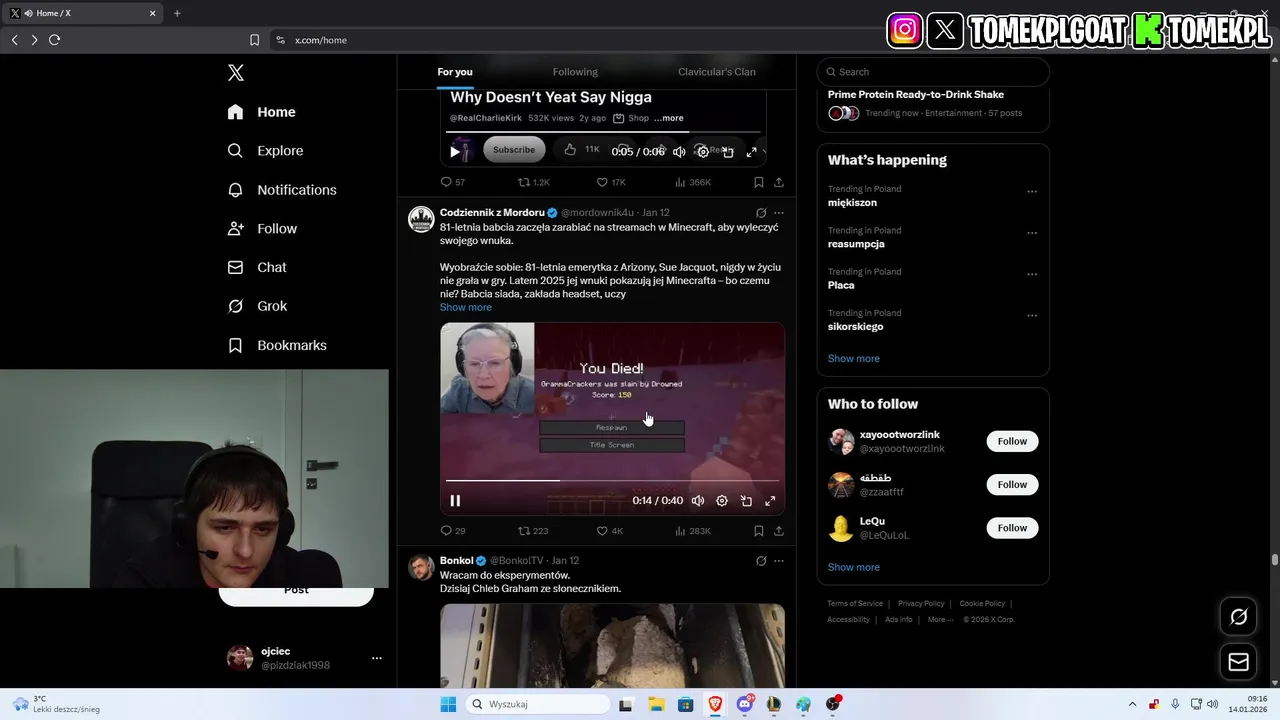Open more options for Płaca trend
Screen dimensions: 1280x720
[x=1032, y=274]
